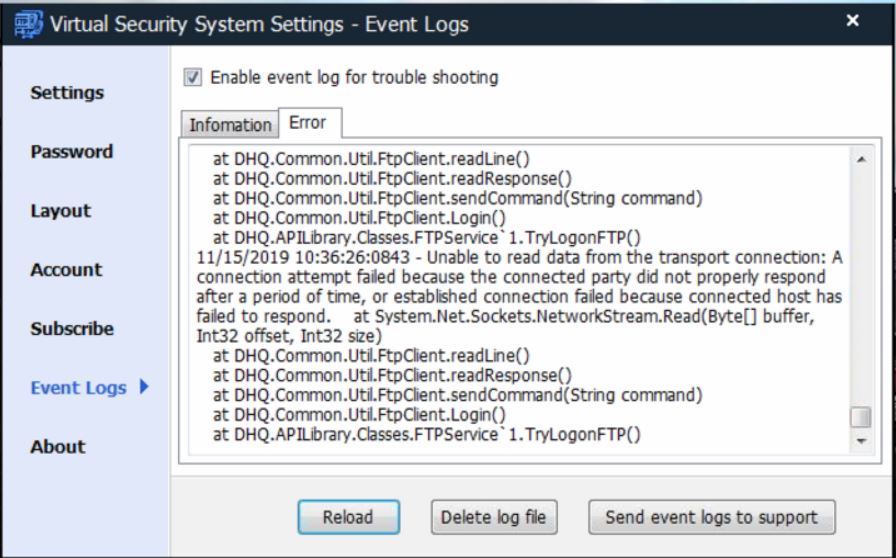Click the blue arrow beside Event Logs
Viewport: 896px width, 558px height.
pos(144,387)
